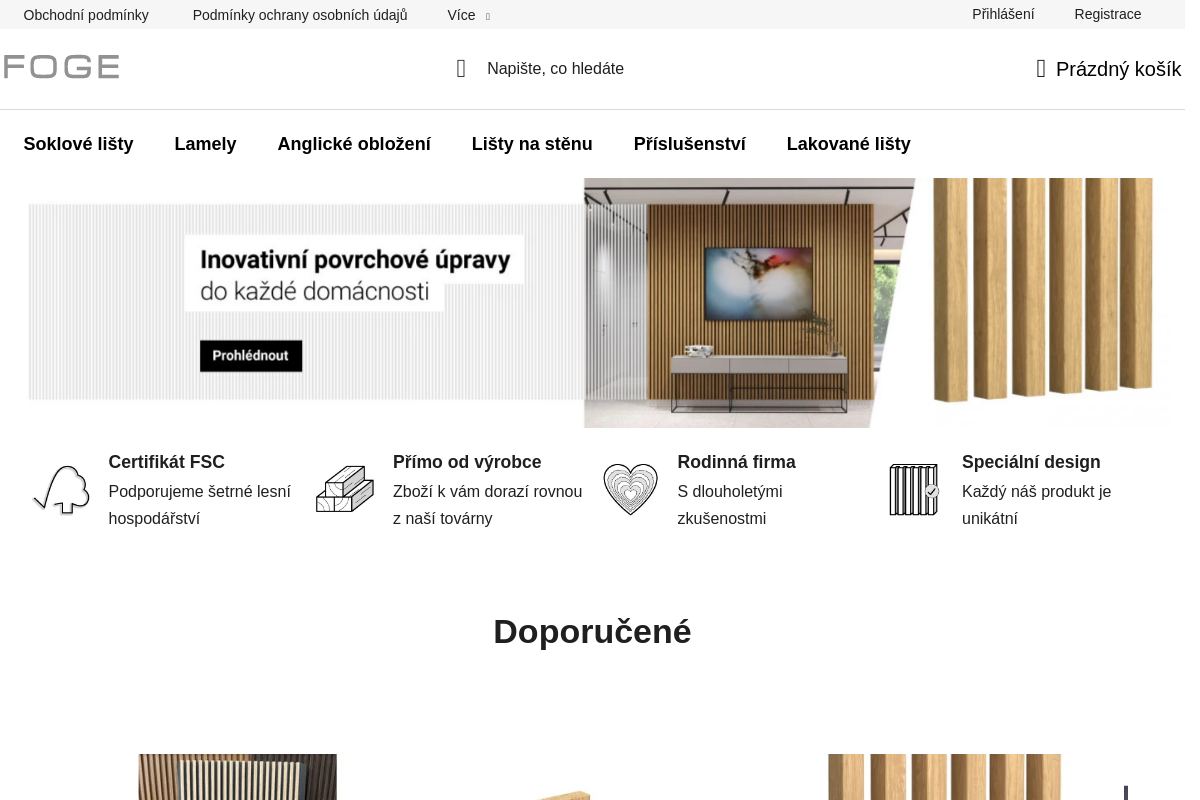Open the Příslušenství category
1200x800 pixels.
690,144
